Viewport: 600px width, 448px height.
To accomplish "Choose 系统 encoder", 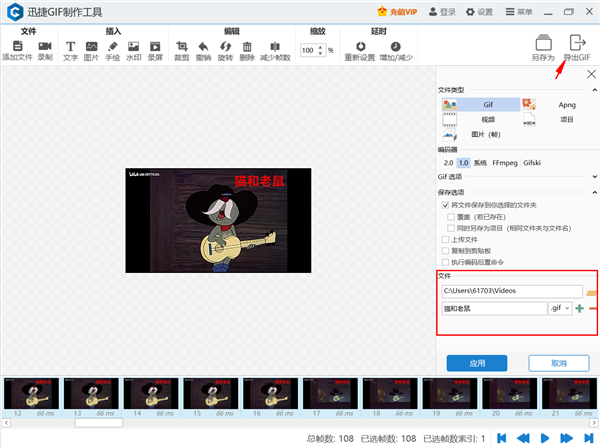I will click(x=480, y=163).
